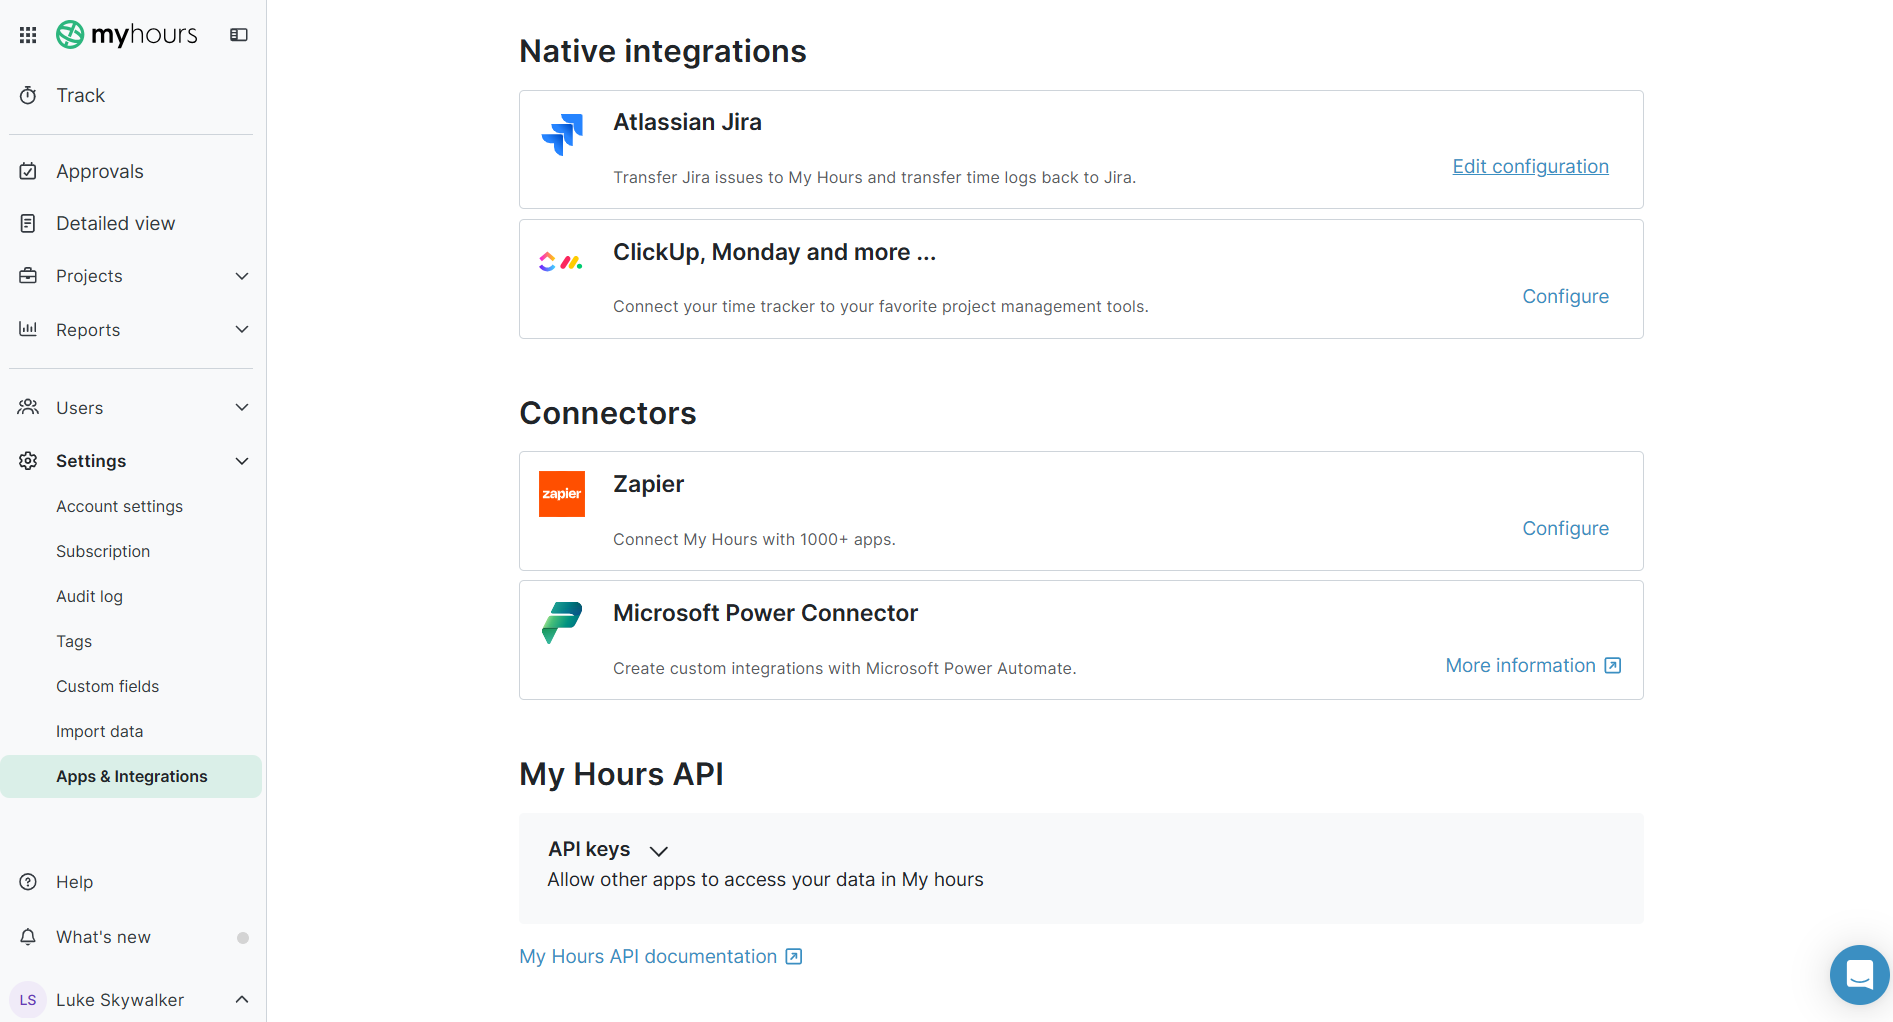Click Configure for ClickUp, Monday and more
Image resolution: width=1893 pixels, height=1022 pixels.
[1566, 296]
